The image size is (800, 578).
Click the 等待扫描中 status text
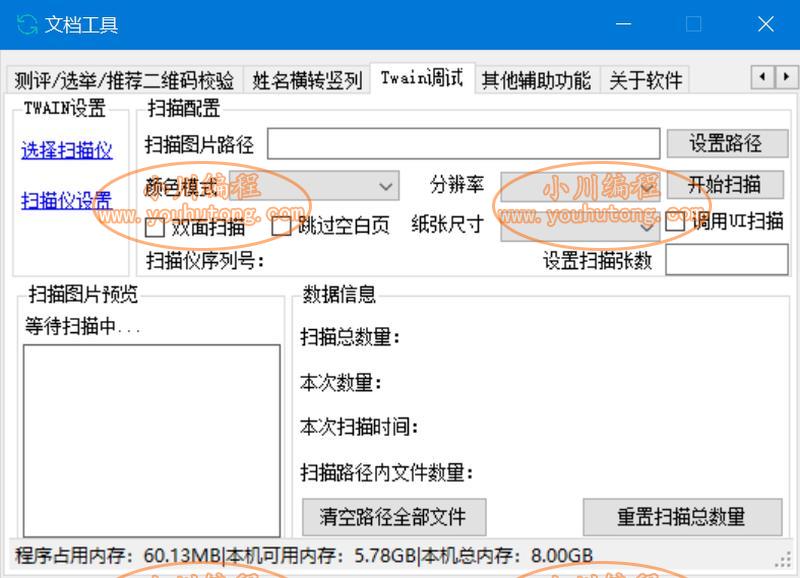[83, 326]
